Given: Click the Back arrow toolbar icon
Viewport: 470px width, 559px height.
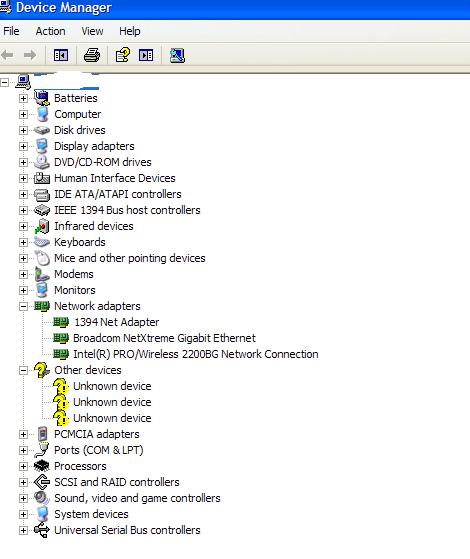Looking at the screenshot, I should click(x=8, y=55).
